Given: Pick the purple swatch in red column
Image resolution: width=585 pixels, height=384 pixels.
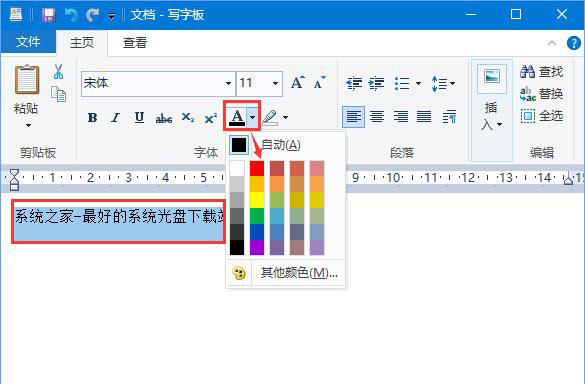Looking at the screenshot, I should [257, 247].
